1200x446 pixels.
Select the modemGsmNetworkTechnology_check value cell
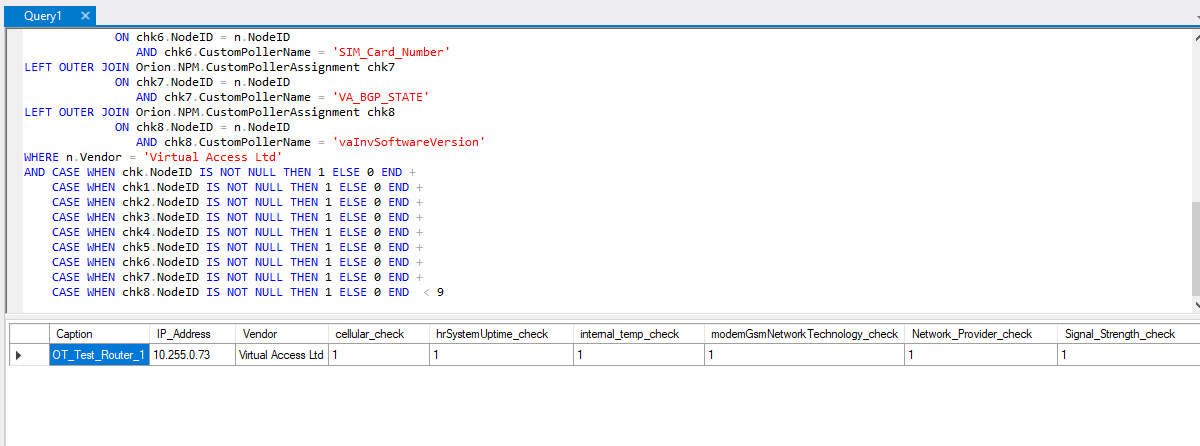pyautogui.click(x=804, y=354)
